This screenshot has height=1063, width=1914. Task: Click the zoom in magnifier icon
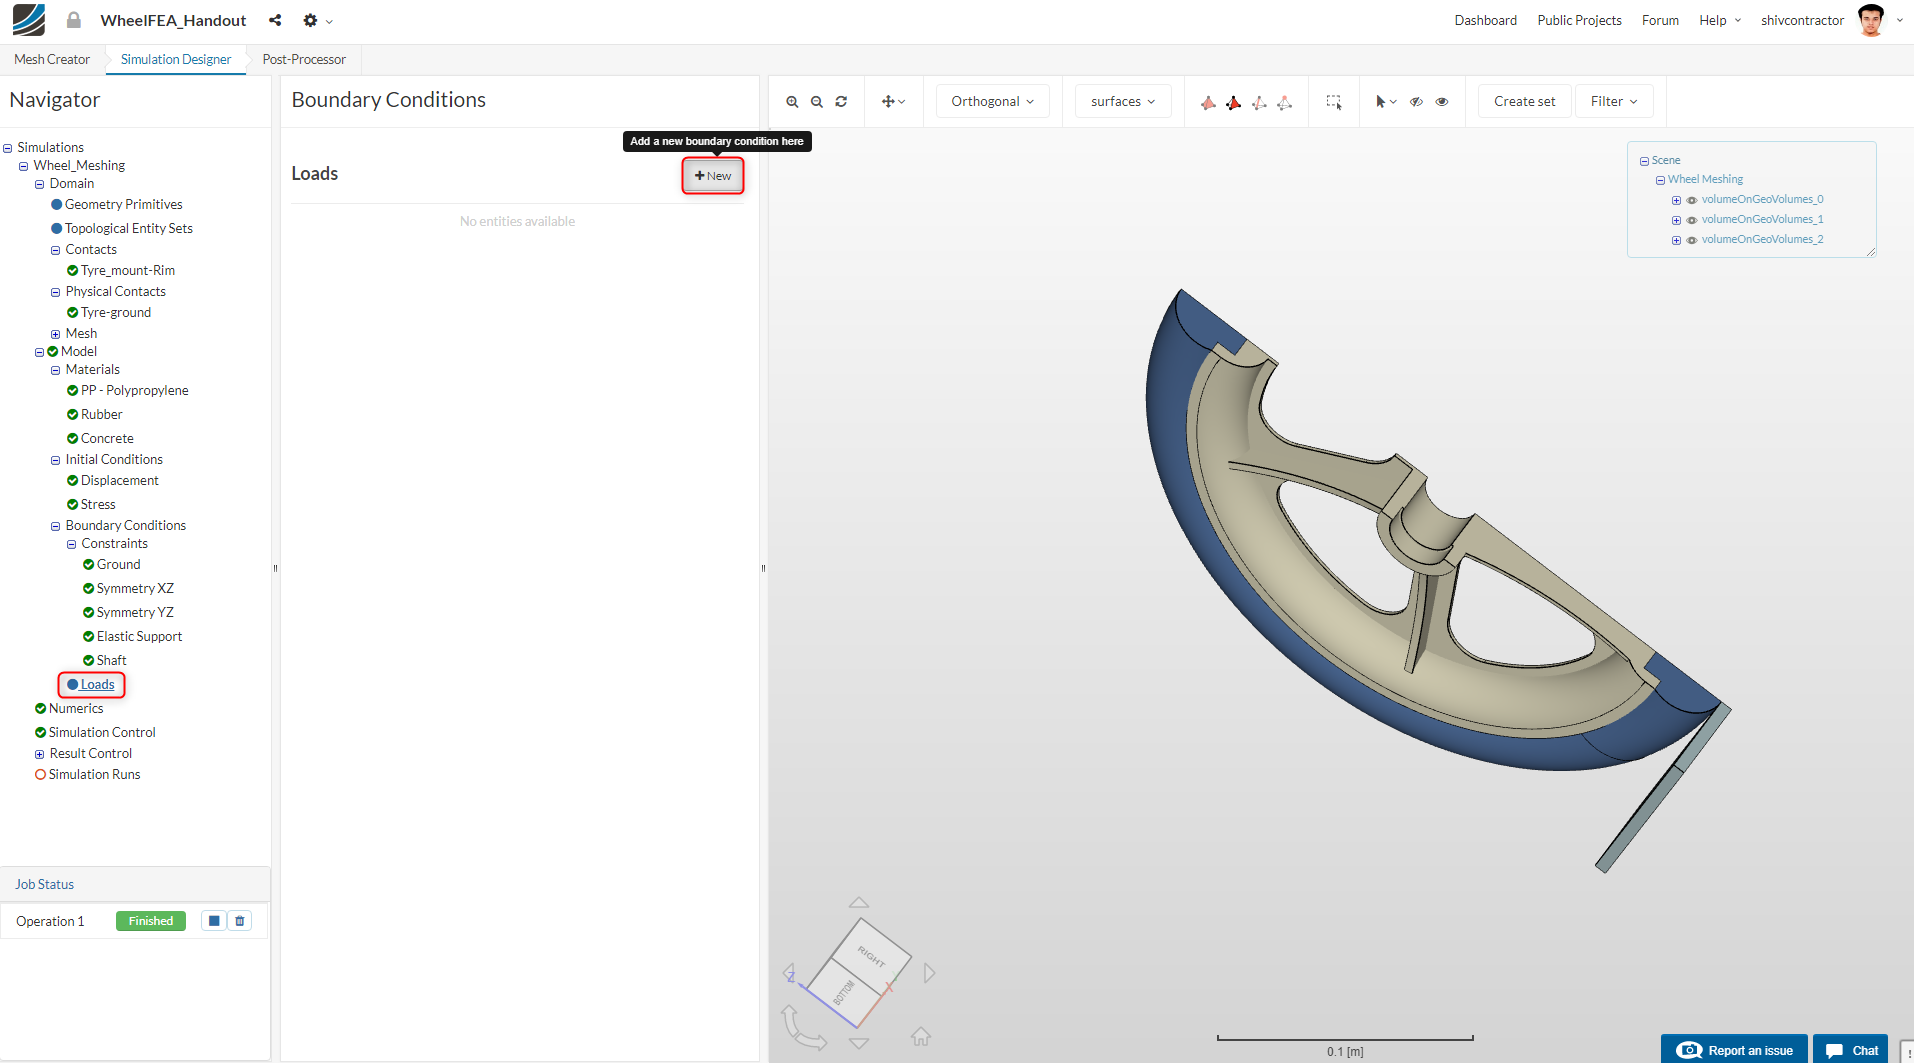click(792, 102)
